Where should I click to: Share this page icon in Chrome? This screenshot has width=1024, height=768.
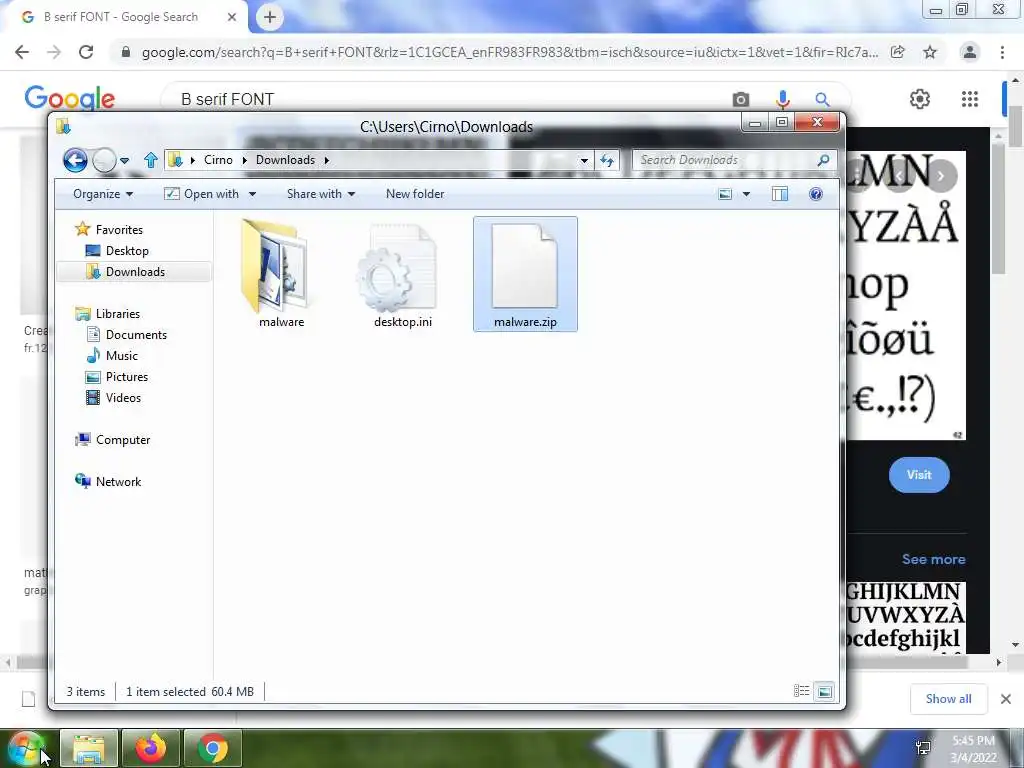click(x=898, y=52)
